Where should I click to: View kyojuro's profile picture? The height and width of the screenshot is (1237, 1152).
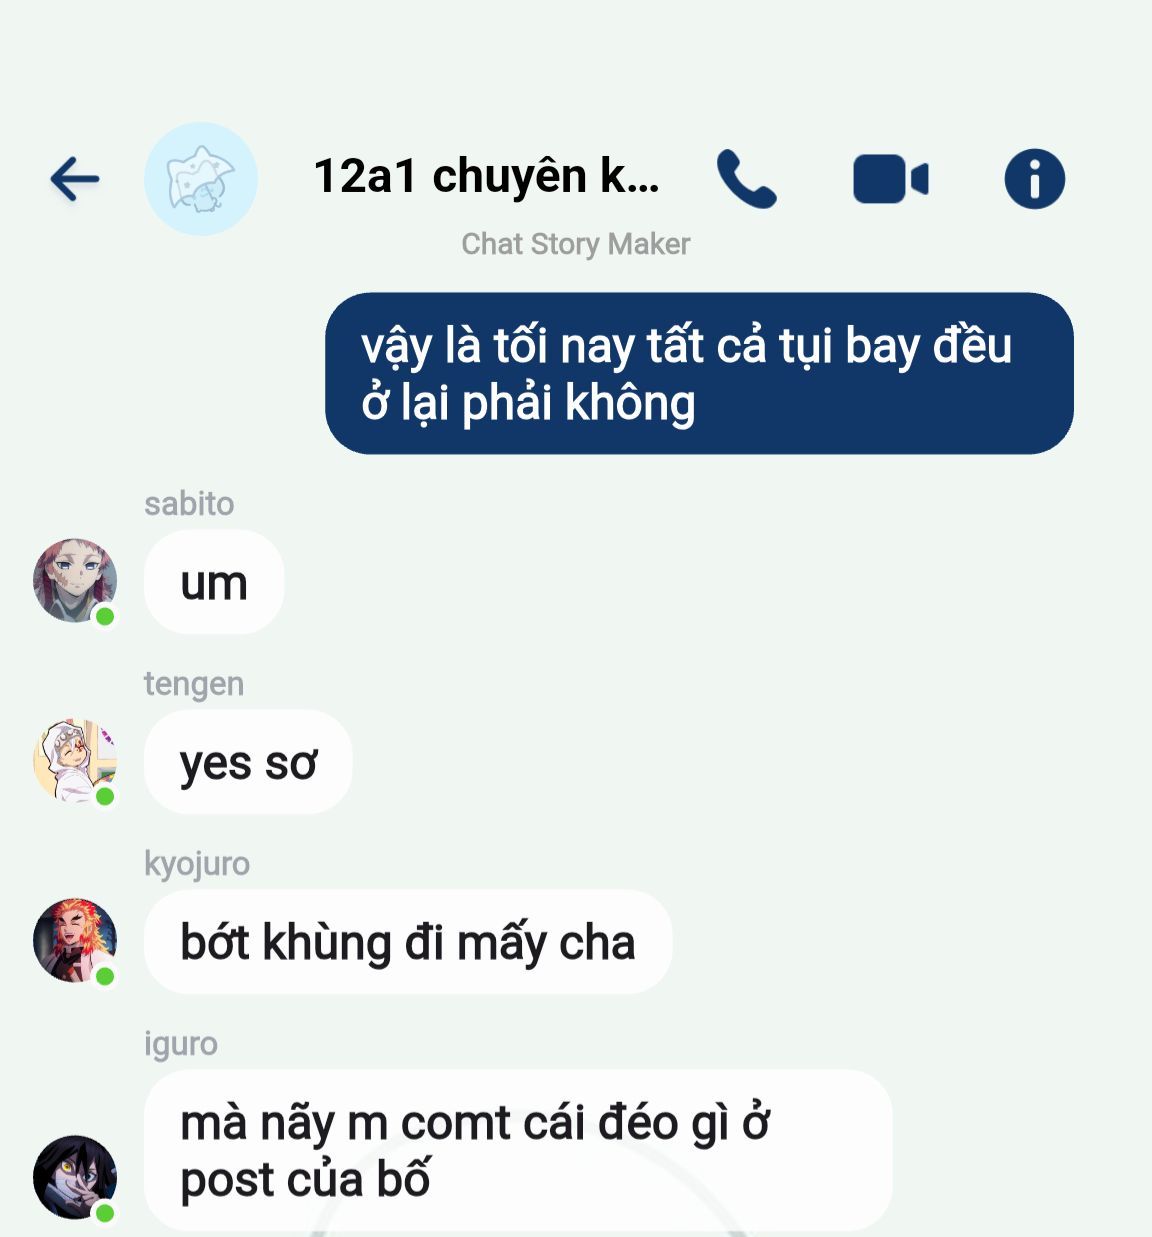(x=75, y=940)
